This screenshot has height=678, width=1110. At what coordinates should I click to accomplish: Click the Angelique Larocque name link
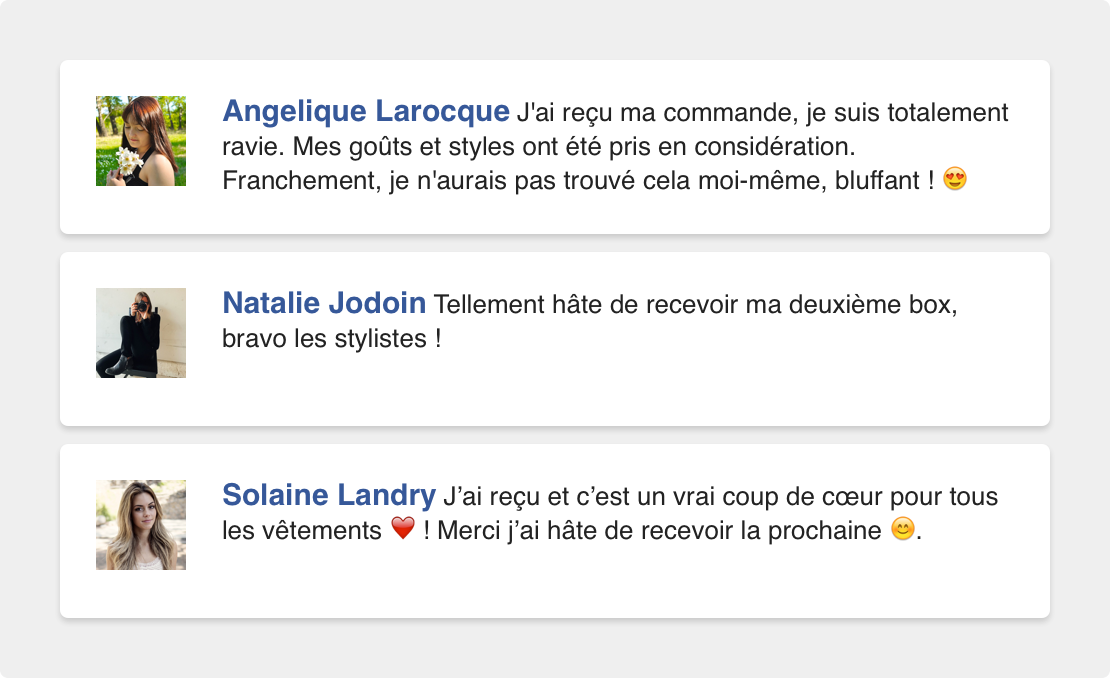366,111
